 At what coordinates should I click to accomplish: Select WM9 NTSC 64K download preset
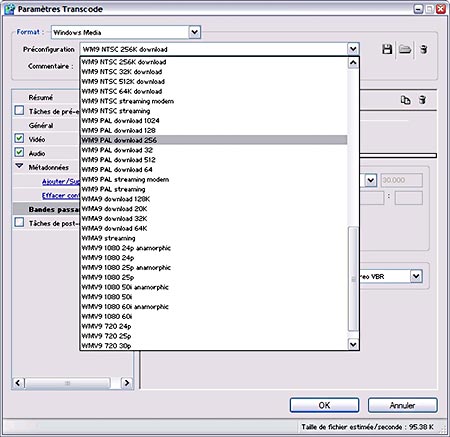coord(214,91)
